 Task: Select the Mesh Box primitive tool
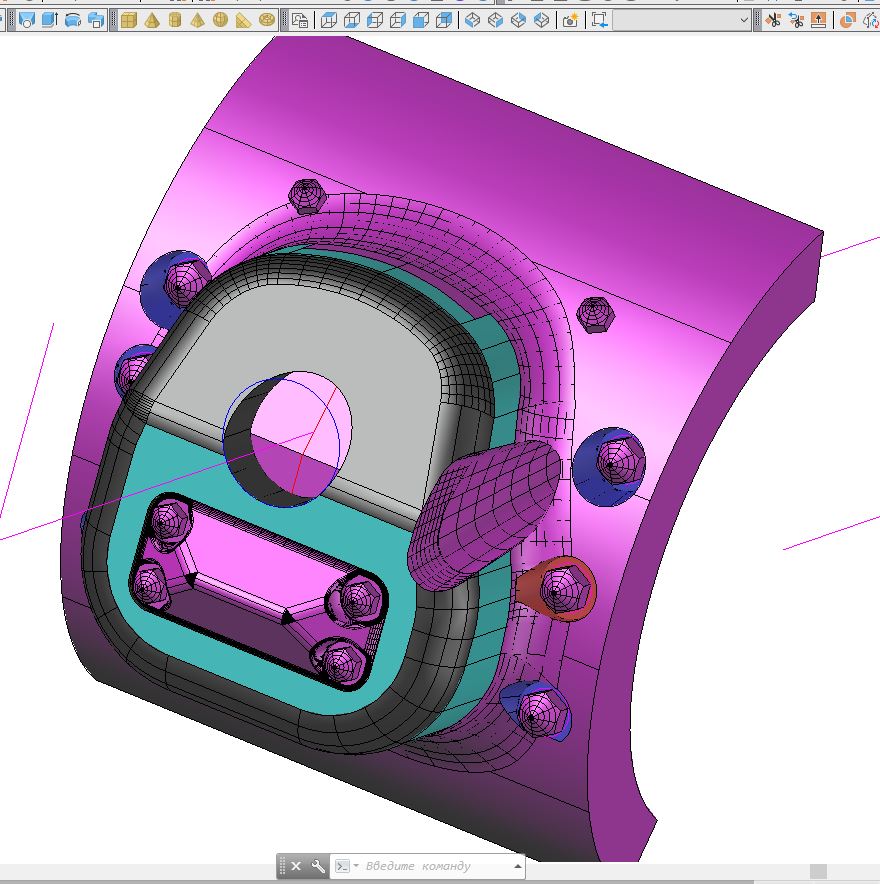point(129,21)
